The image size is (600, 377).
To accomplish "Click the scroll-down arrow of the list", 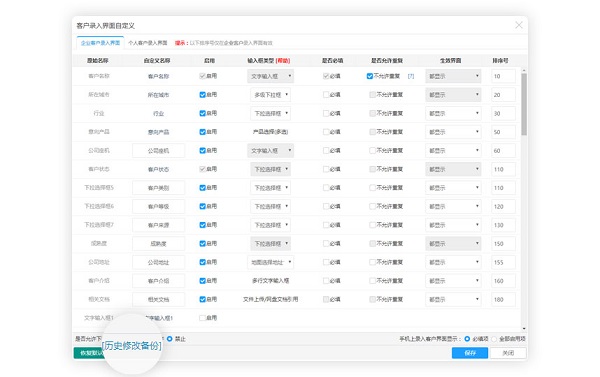I will 524,328.
